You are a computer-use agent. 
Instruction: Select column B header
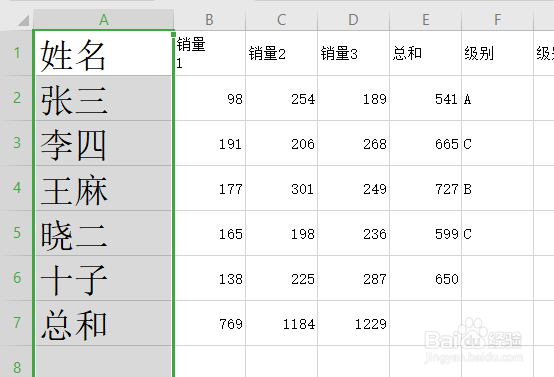coord(210,19)
